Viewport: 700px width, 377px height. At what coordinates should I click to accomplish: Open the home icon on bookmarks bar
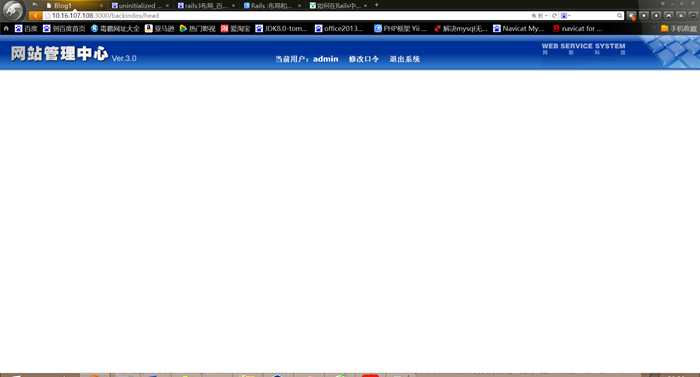coord(6,28)
